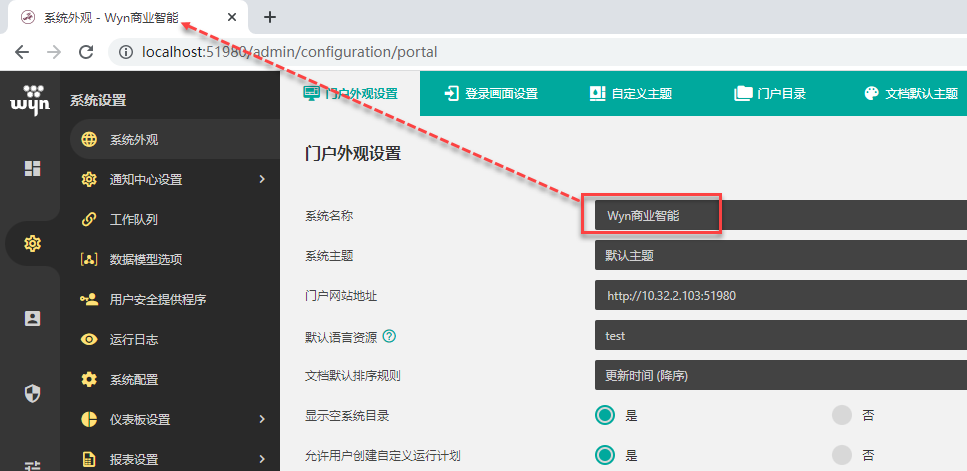Open the security shield icon in left rail
This screenshot has height=471, width=967.
click(32, 393)
